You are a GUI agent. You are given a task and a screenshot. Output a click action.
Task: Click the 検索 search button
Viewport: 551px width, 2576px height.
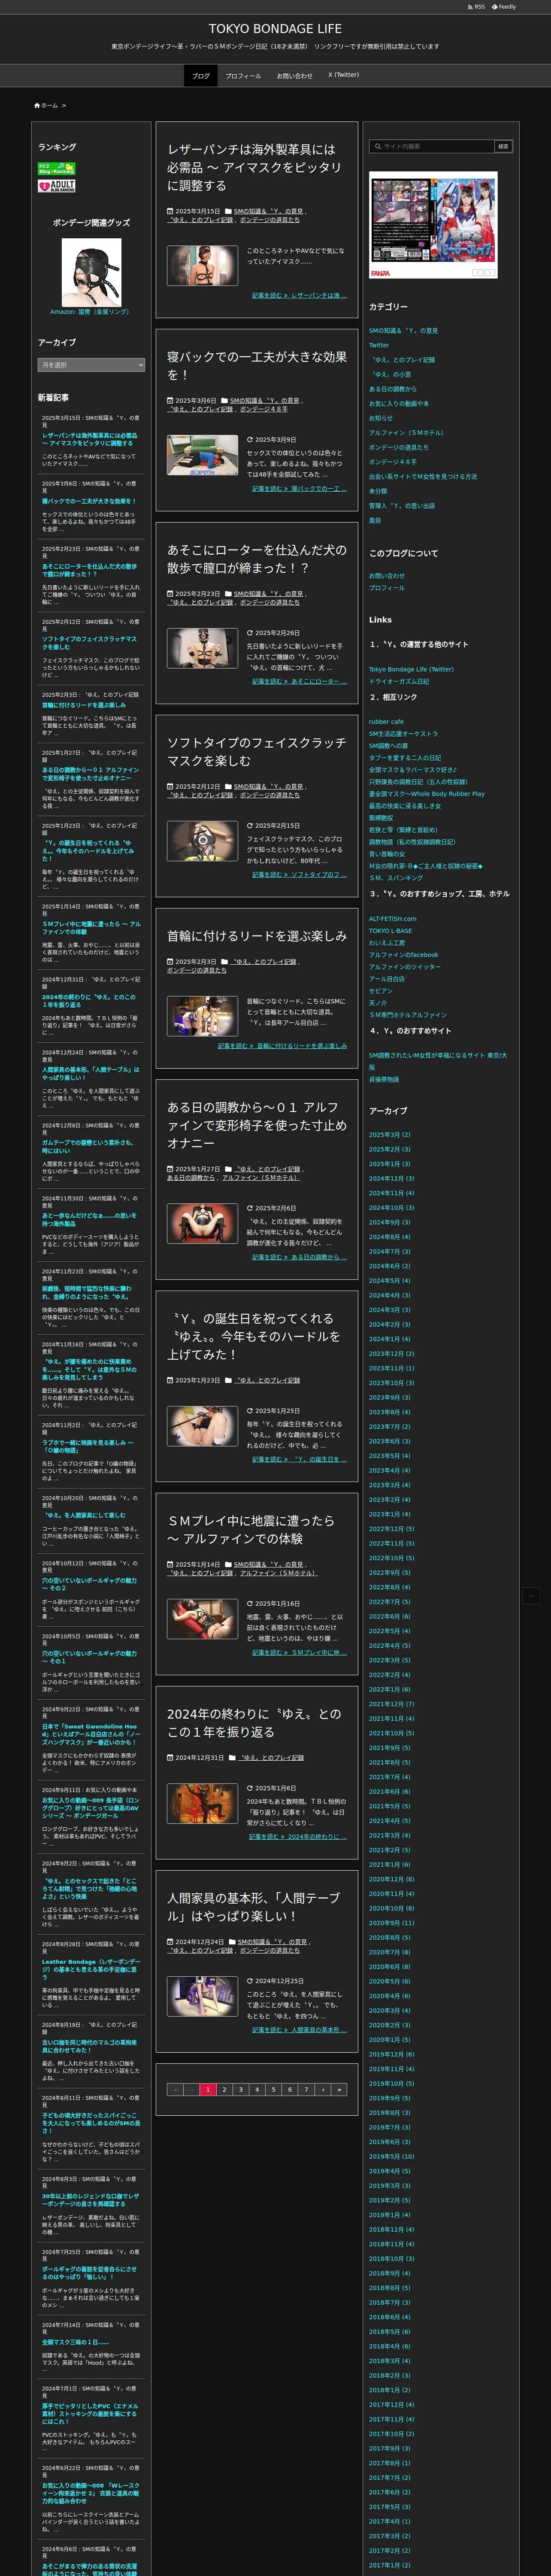pyautogui.click(x=503, y=146)
